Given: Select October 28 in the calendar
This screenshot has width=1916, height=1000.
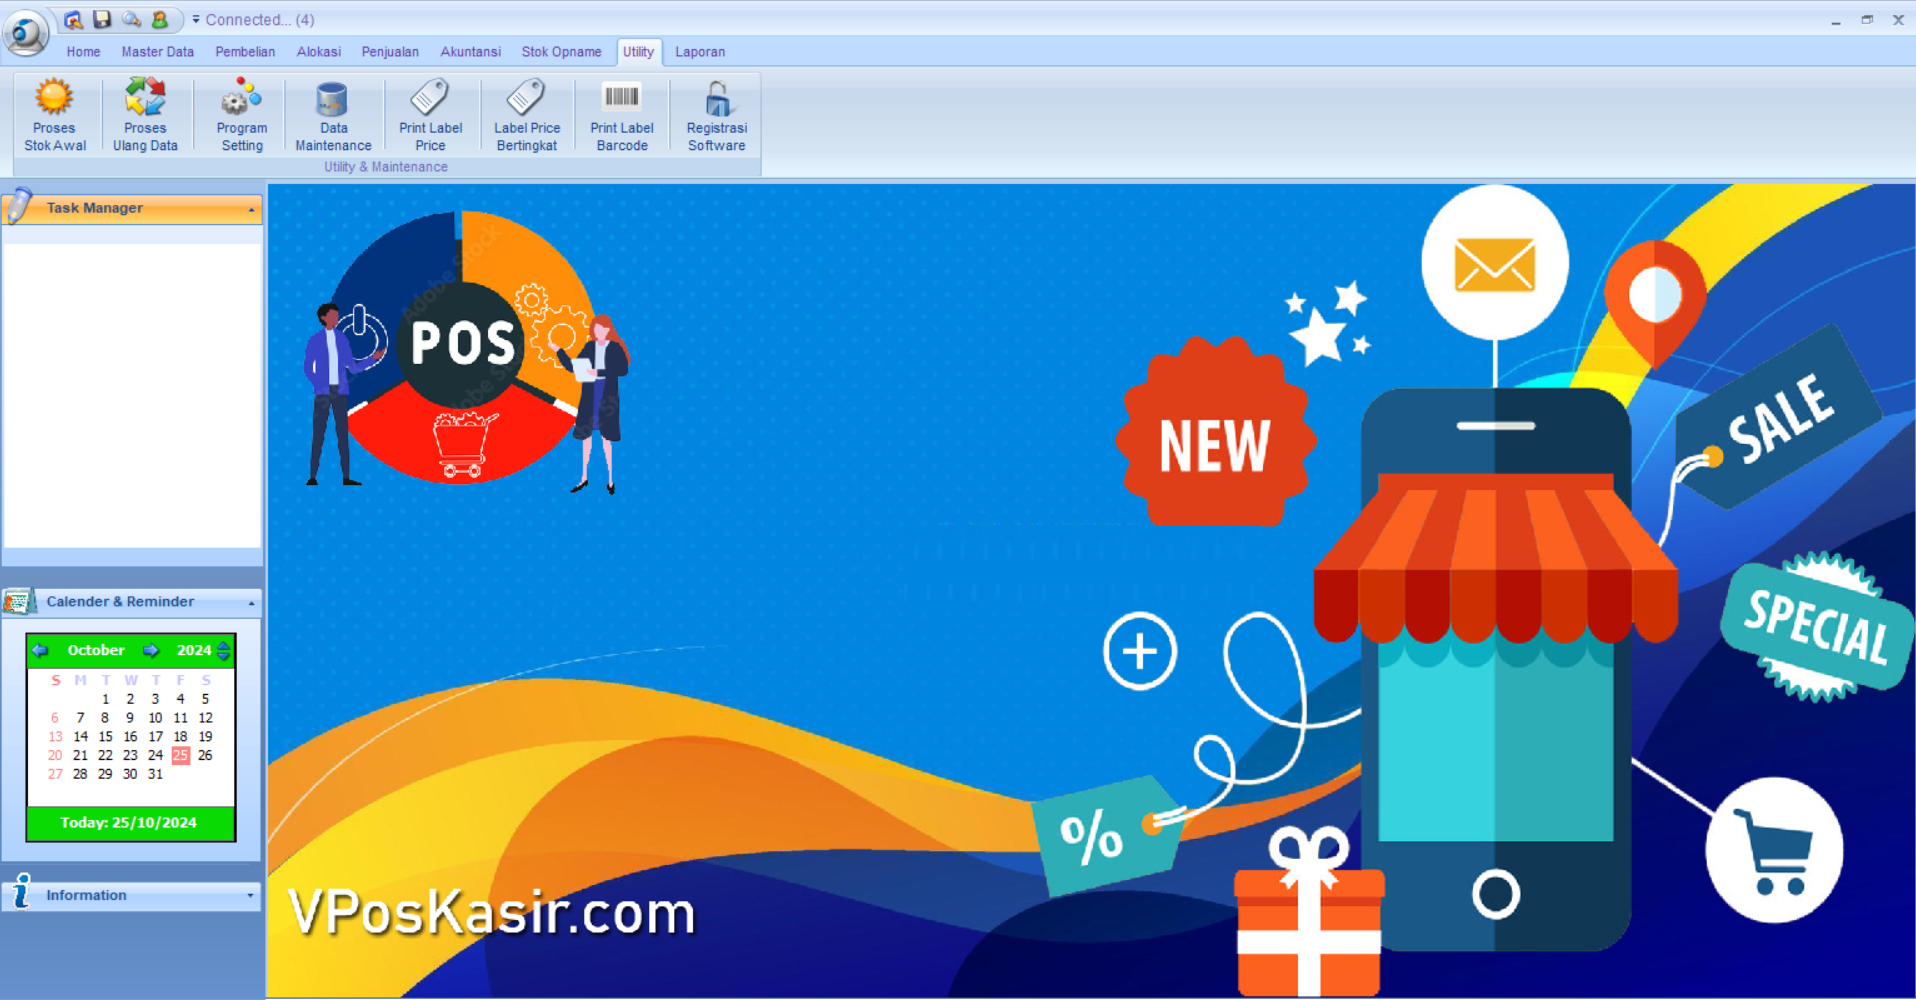Looking at the screenshot, I should click(x=80, y=774).
